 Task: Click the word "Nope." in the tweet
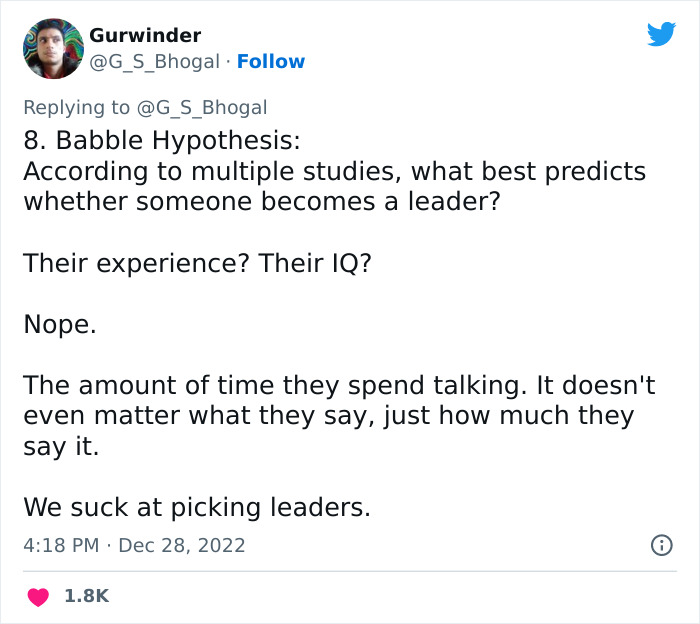click(x=60, y=324)
